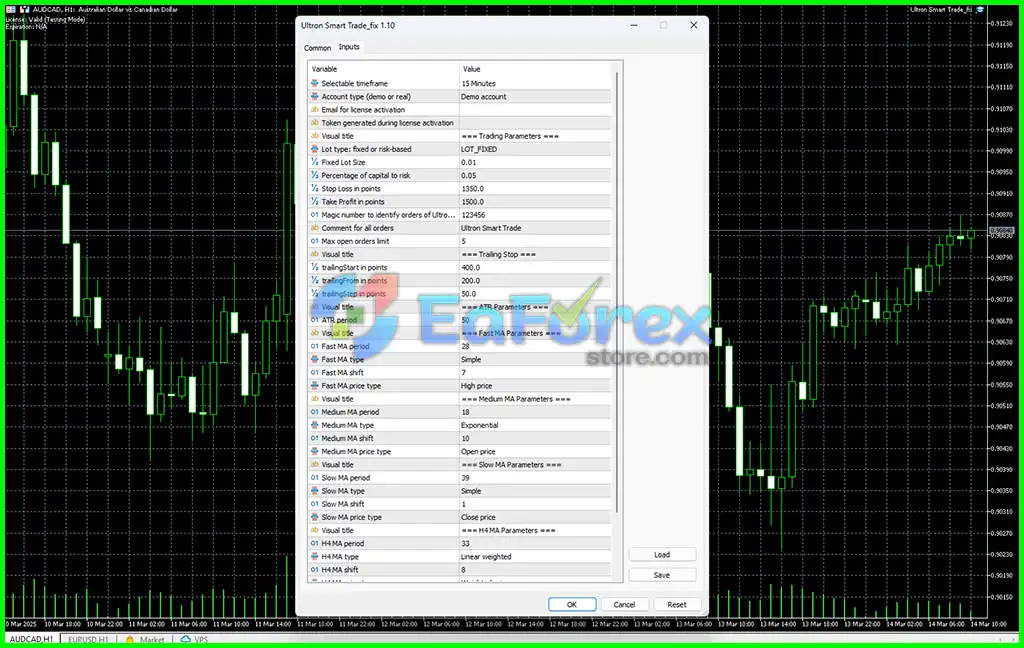1024x648 pixels.
Task: Open the Fast MA type Simple dropdown
Action: click(x=536, y=359)
